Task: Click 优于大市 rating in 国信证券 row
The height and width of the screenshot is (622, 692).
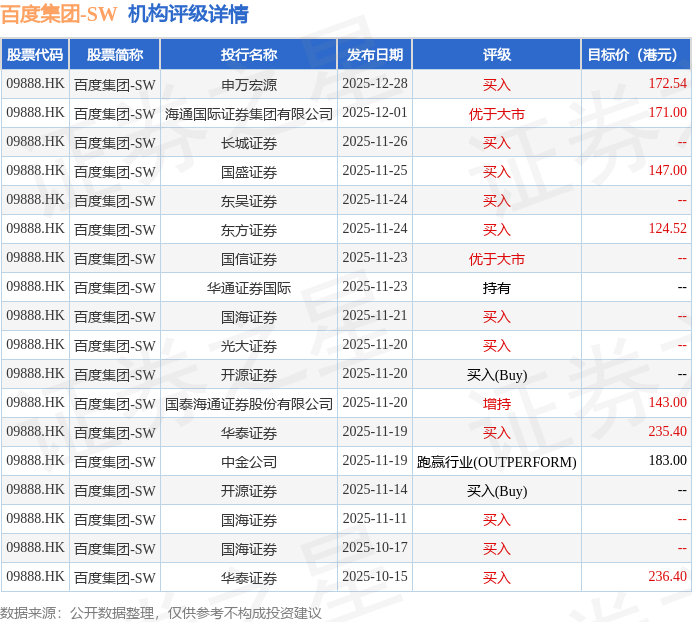Action: pos(496,259)
